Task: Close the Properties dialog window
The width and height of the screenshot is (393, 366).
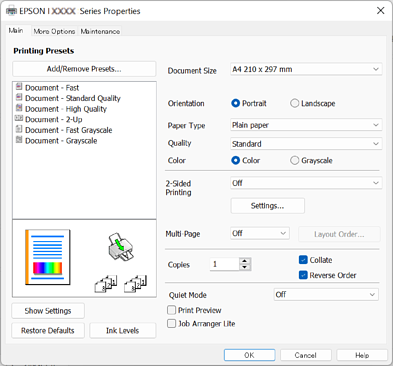Action: point(380,11)
